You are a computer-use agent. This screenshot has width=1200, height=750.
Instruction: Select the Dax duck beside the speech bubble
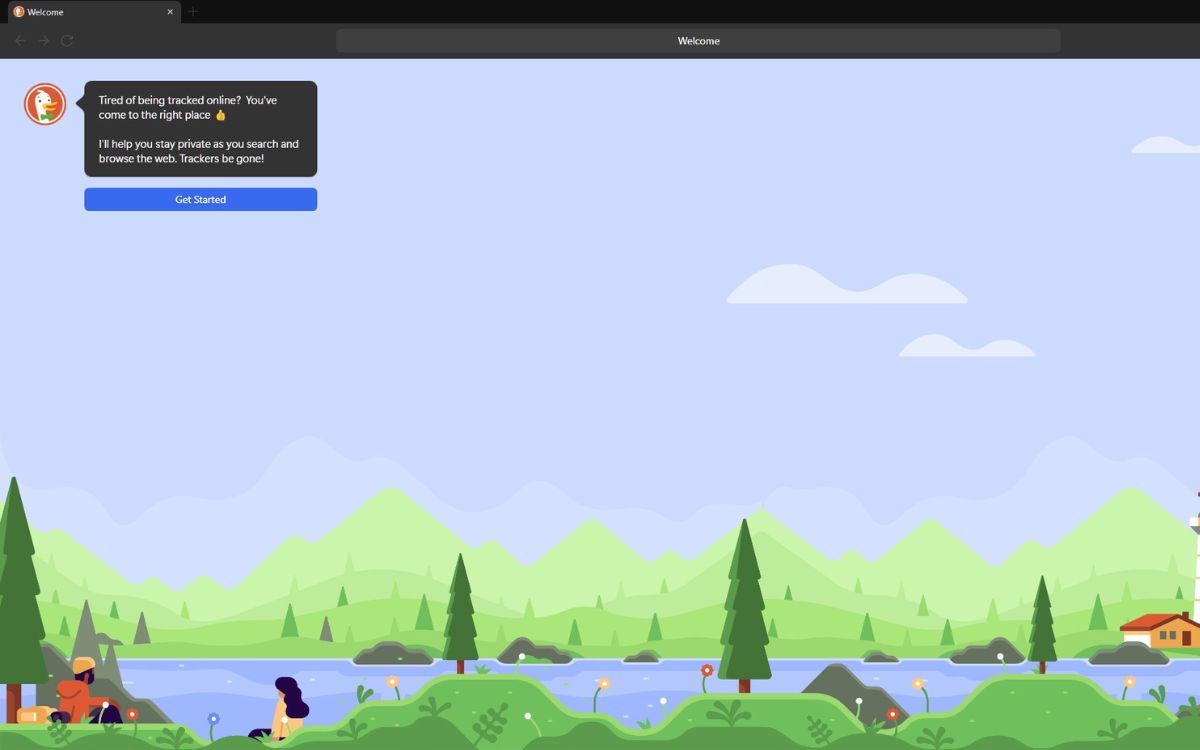click(x=45, y=103)
